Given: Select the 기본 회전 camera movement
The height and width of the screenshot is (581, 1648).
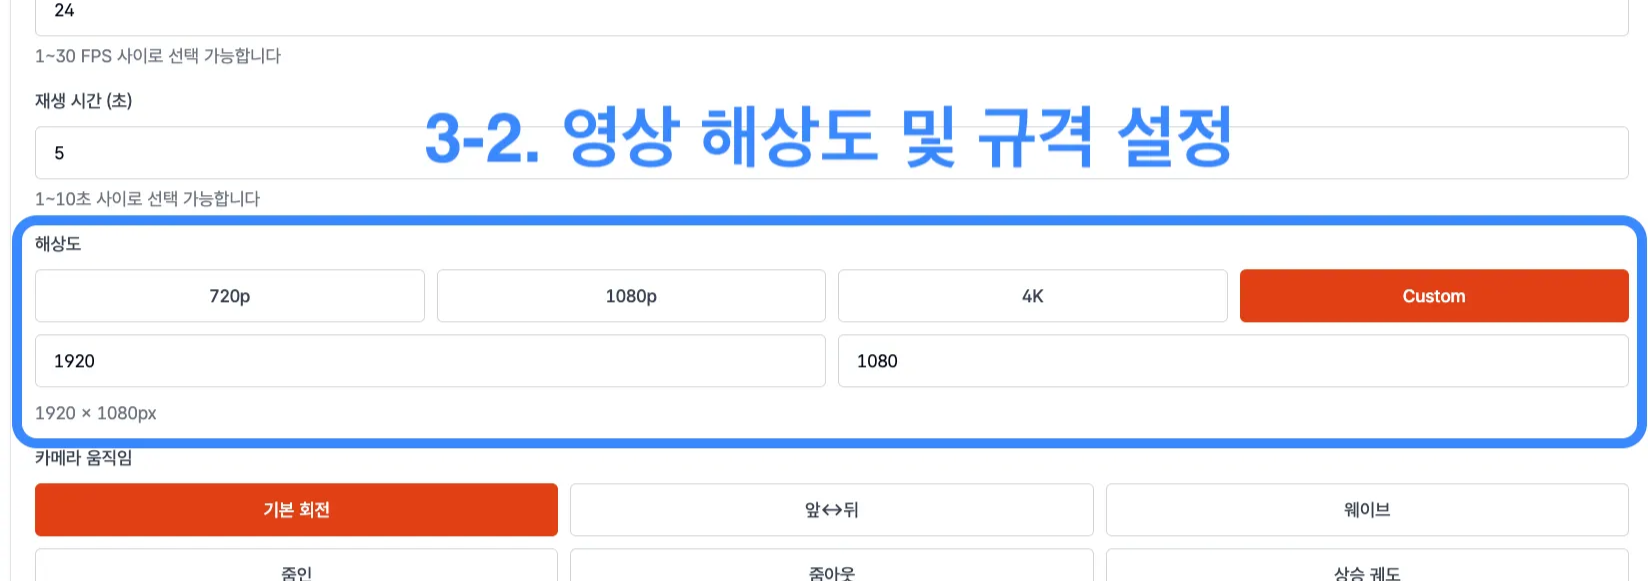Looking at the screenshot, I should pyautogui.click(x=296, y=510).
